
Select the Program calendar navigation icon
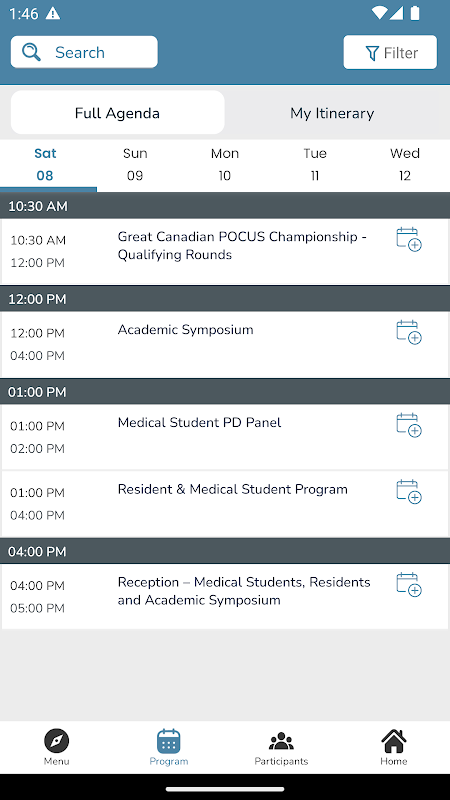pyautogui.click(x=169, y=741)
